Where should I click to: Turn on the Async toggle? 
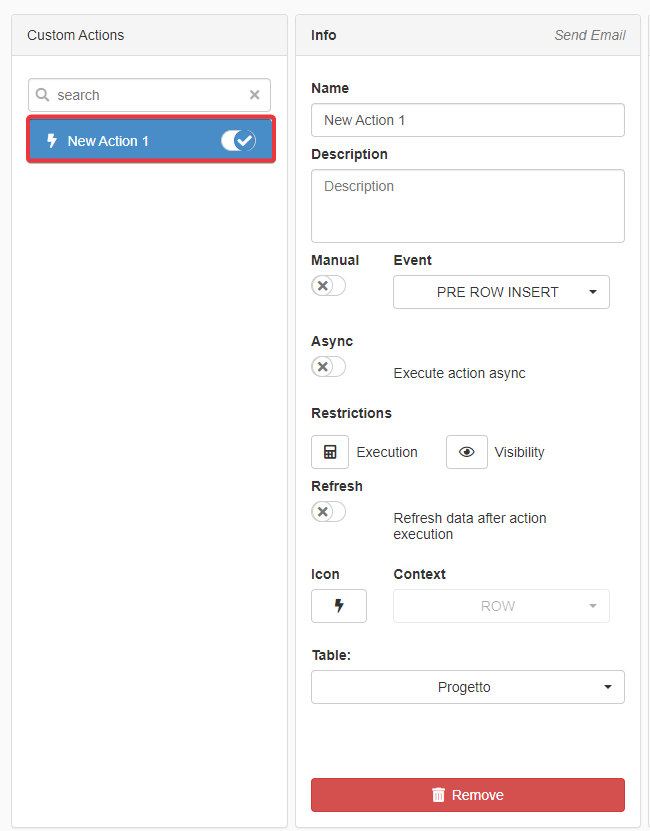[x=328, y=367]
